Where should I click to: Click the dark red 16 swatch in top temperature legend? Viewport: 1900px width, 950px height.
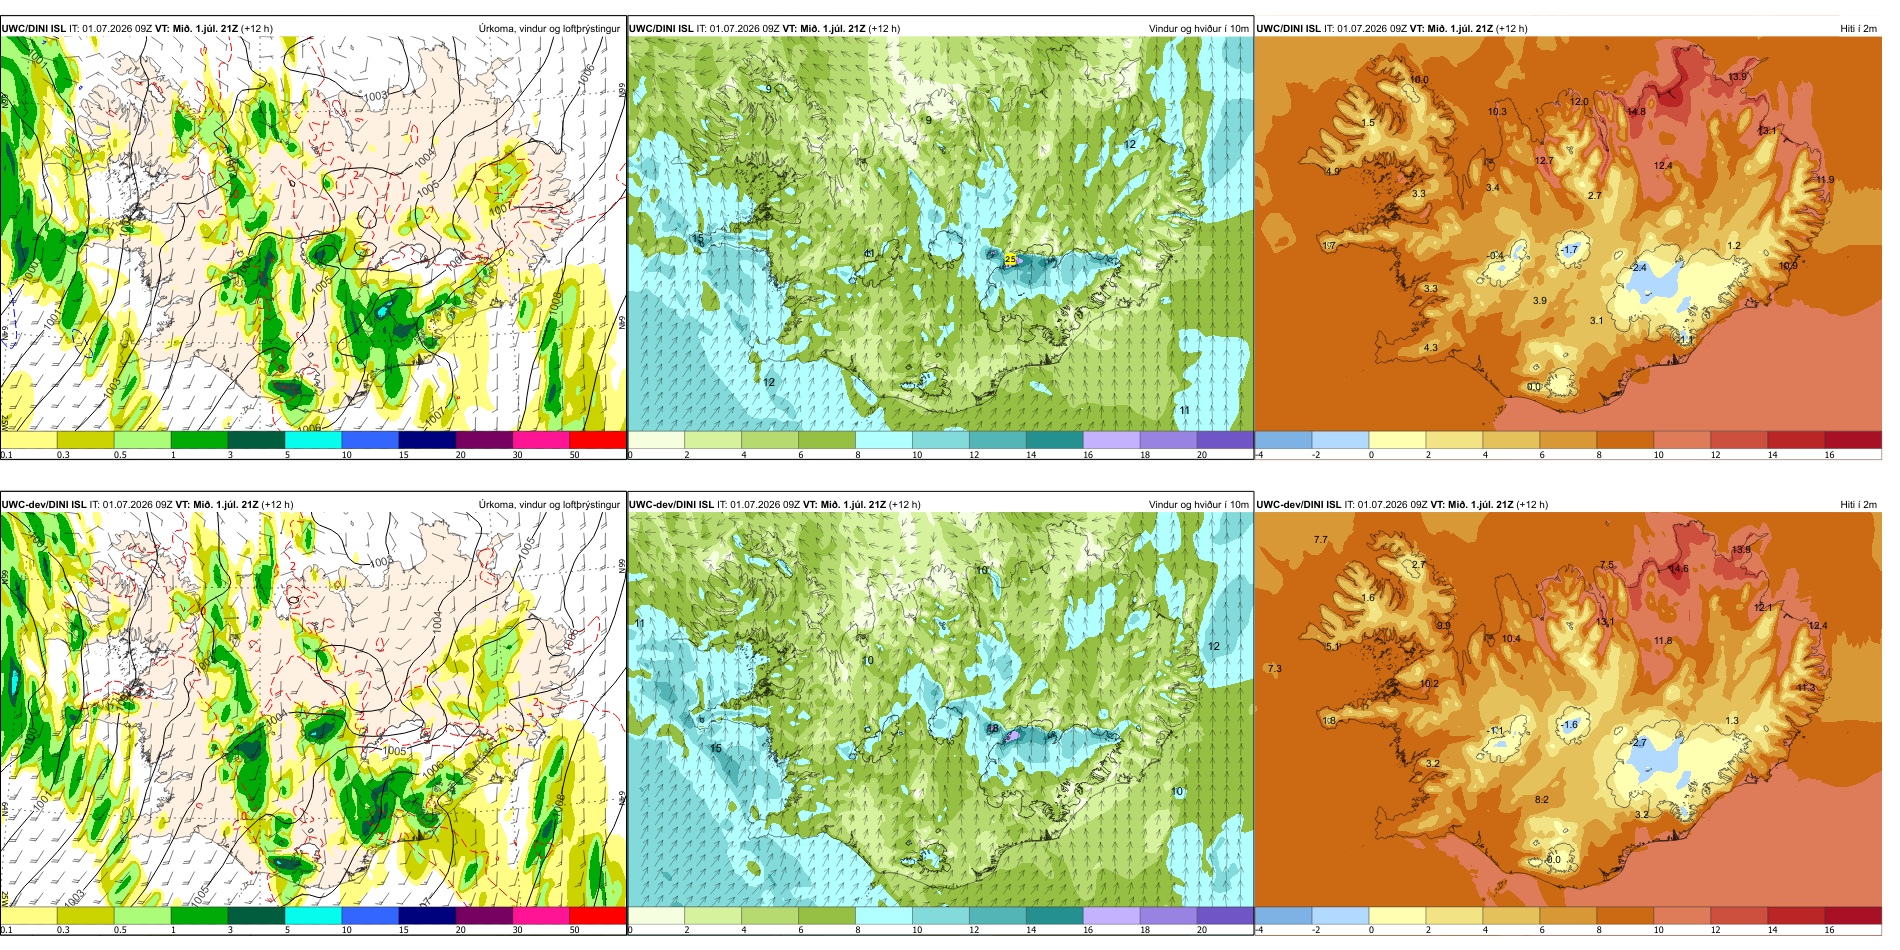coord(1853,440)
